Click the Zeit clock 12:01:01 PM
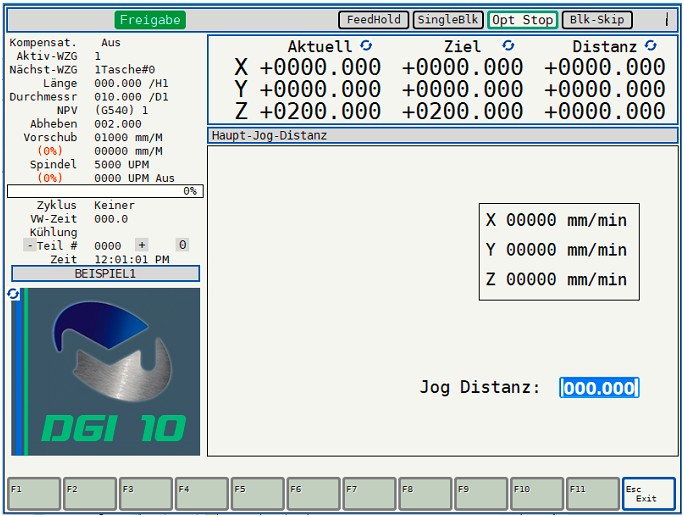 [132, 259]
